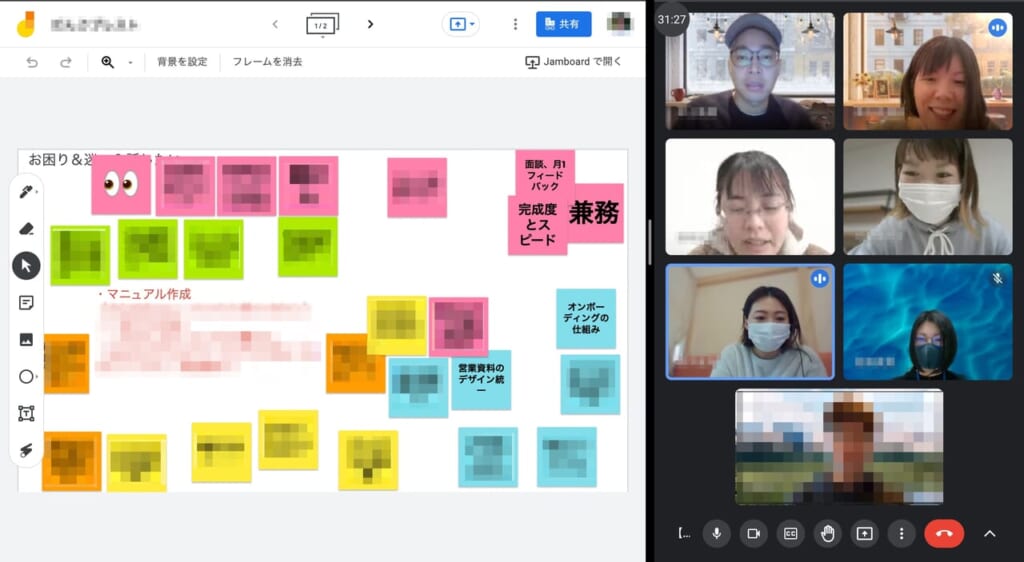
Task: Click video tile of woman wearing glasses
Action: tap(750, 196)
